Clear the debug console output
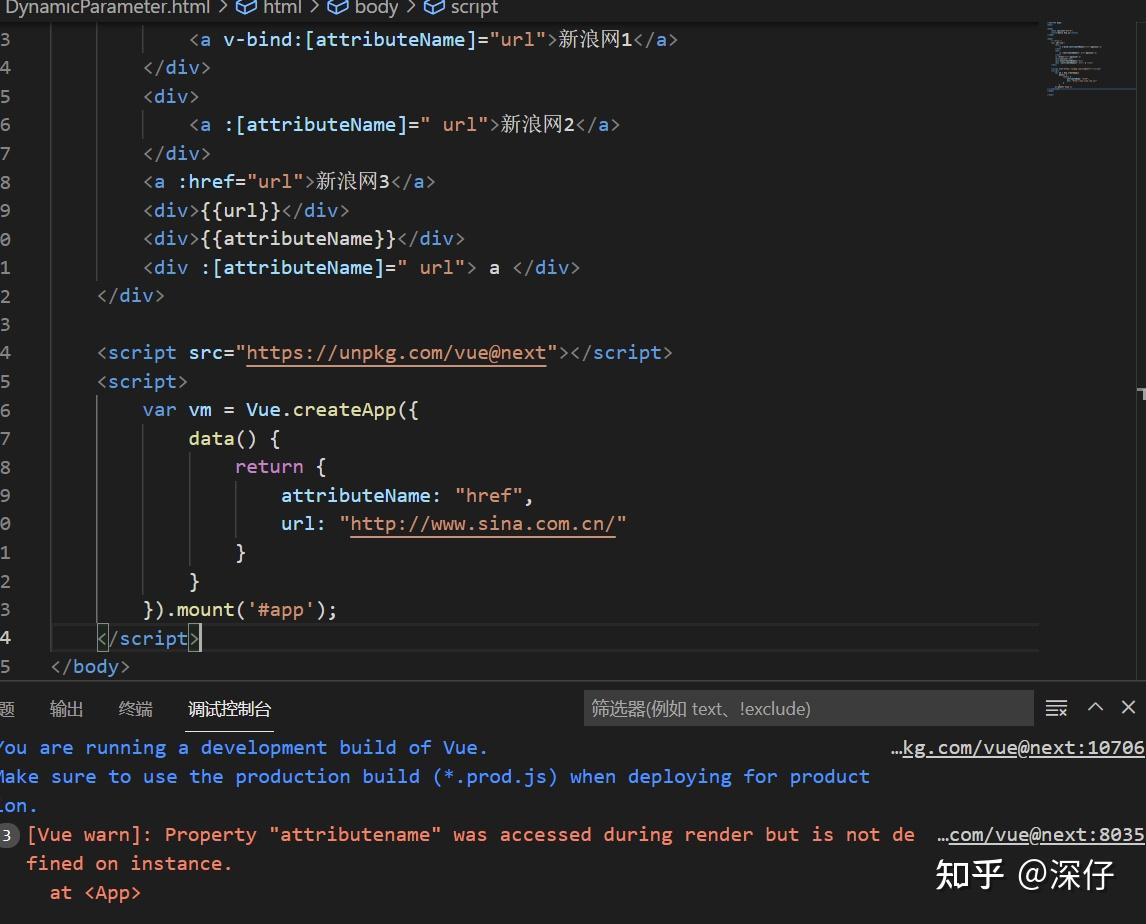This screenshot has height=924, width=1146. pyautogui.click(x=1056, y=707)
